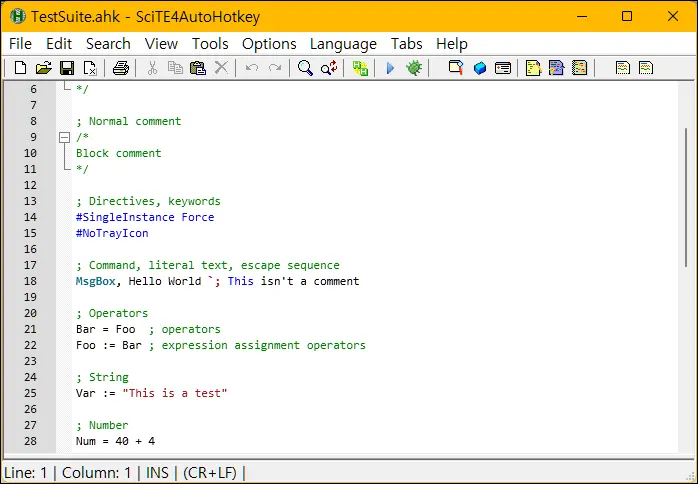Open the Tabs menu

coord(406,44)
